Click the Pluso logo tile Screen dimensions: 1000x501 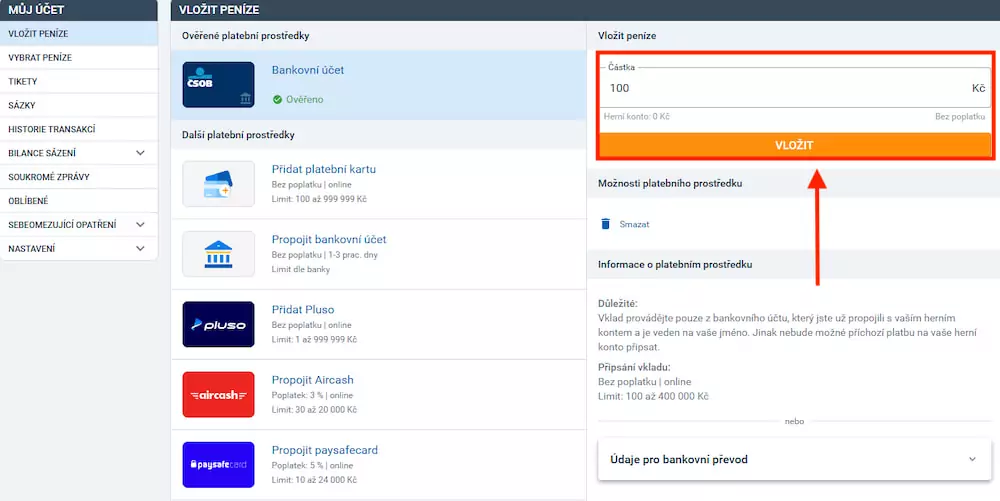coord(218,324)
